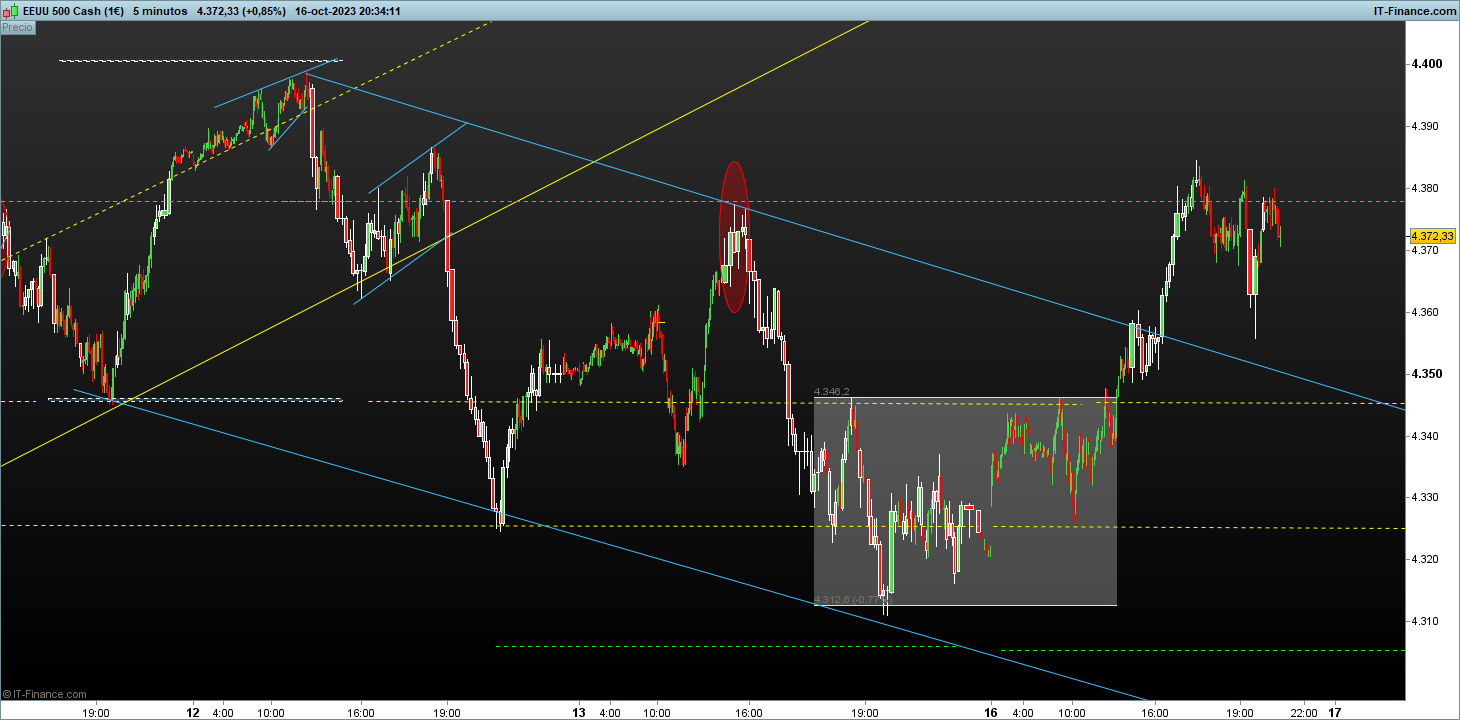The height and width of the screenshot is (720, 1460).
Task: Click the yellow 4.372,33 current price tag
Action: tap(1432, 236)
